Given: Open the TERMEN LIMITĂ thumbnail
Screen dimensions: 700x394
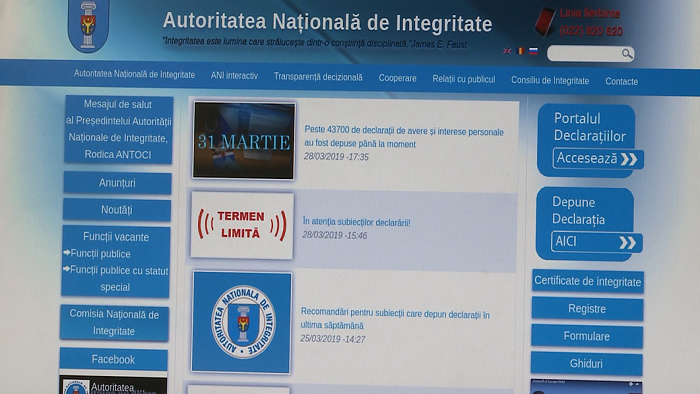Looking at the screenshot, I should click(242, 225).
